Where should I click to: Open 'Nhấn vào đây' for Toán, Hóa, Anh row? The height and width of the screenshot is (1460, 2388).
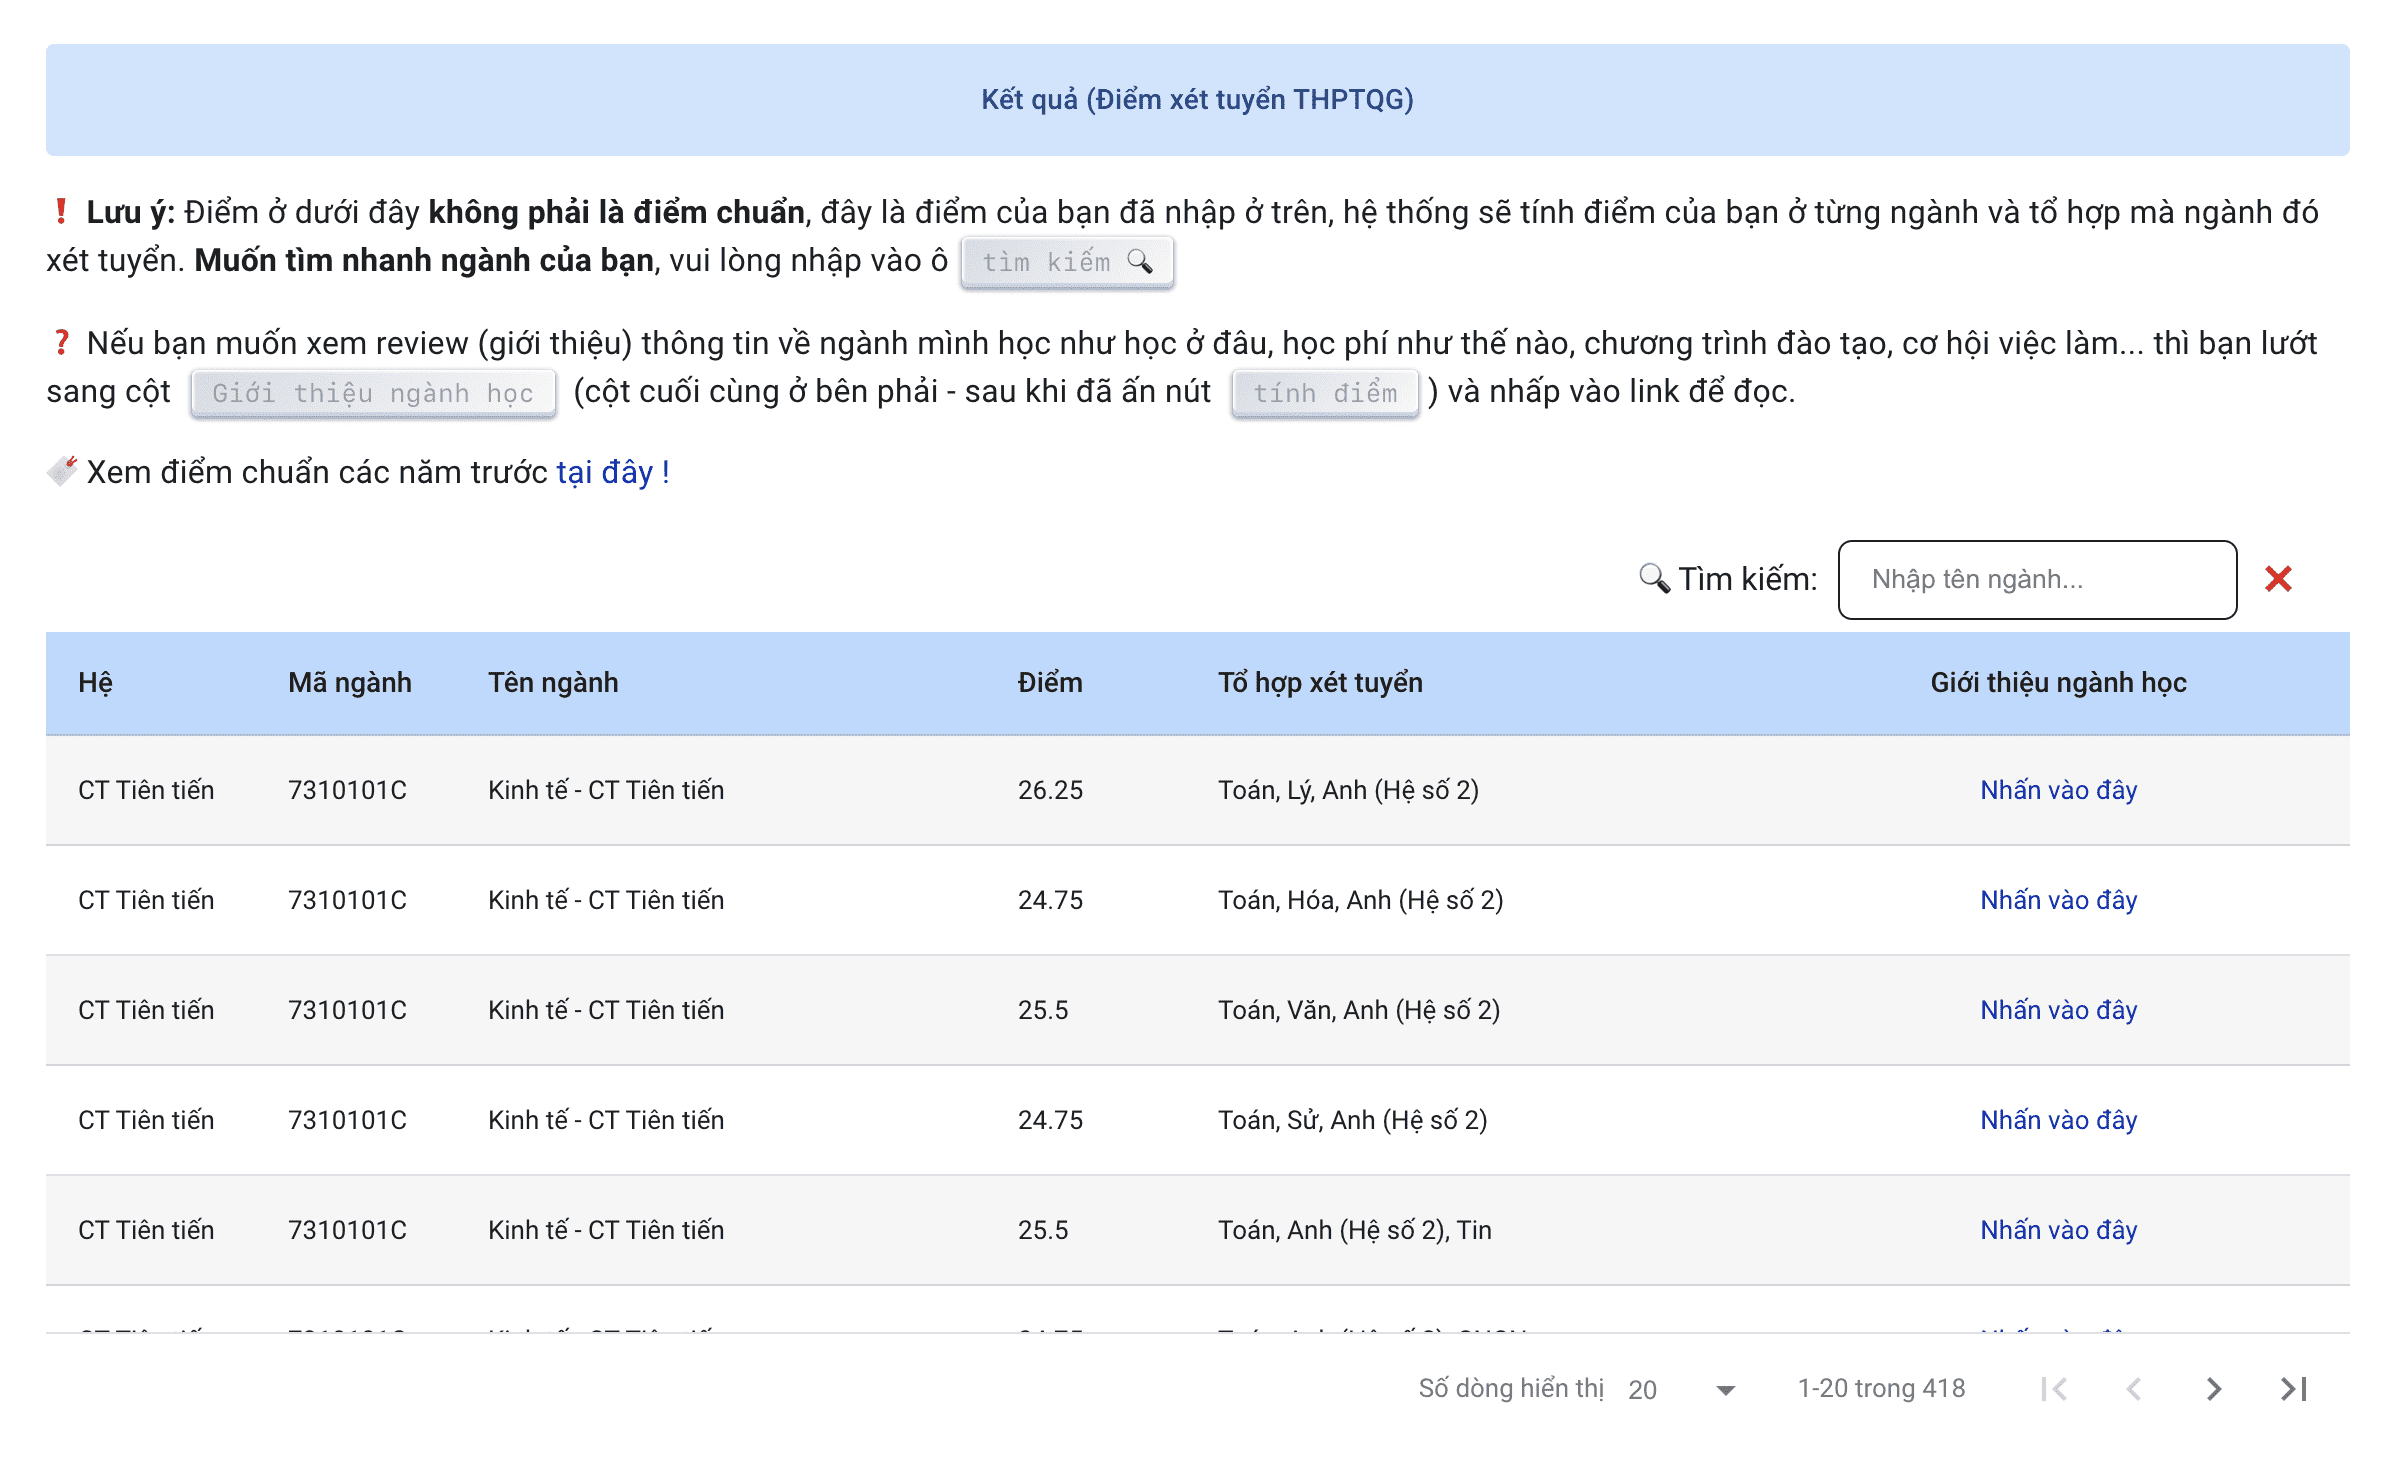tap(2058, 900)
